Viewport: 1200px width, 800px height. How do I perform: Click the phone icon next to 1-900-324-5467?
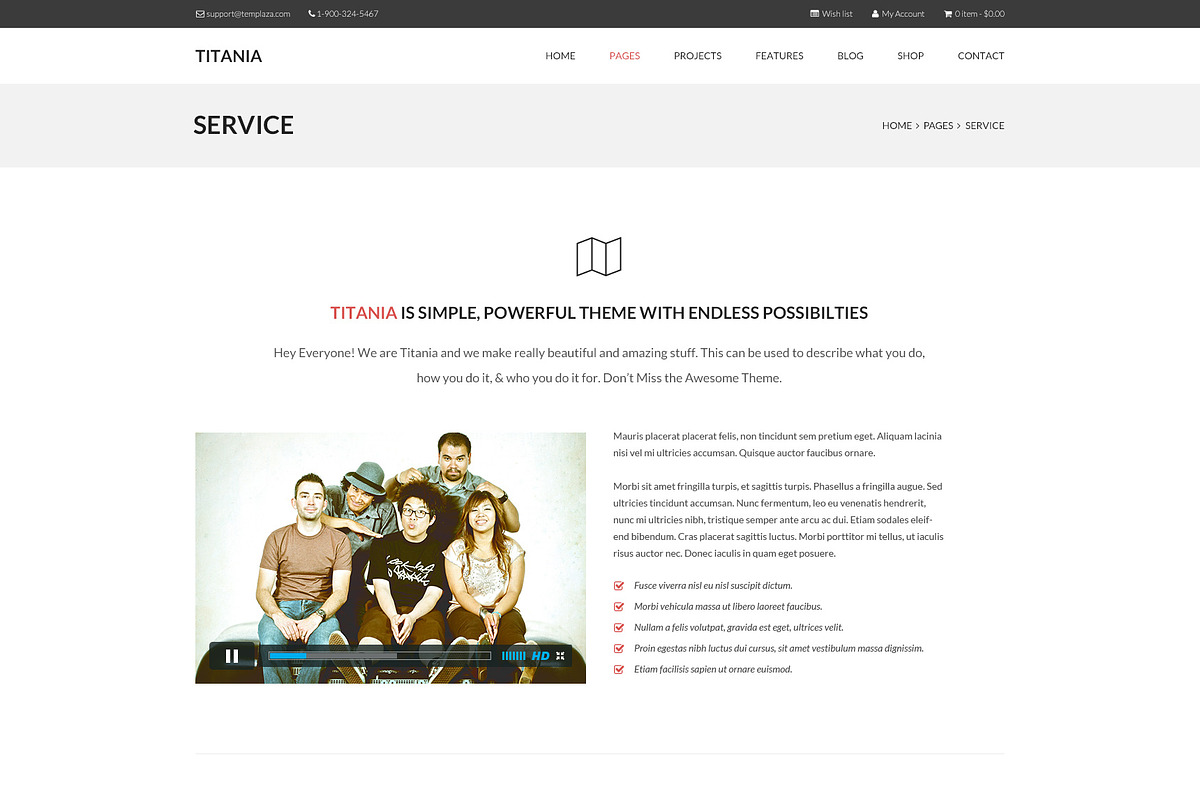311,14
